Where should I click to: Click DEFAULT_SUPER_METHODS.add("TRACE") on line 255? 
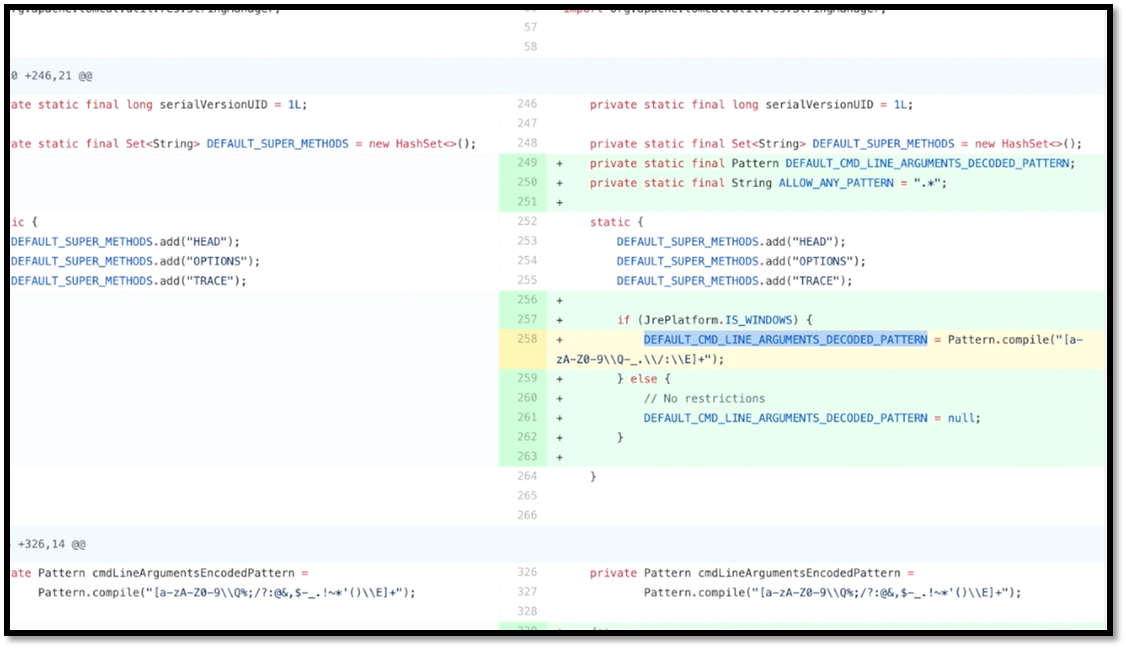tap(734, 281)
